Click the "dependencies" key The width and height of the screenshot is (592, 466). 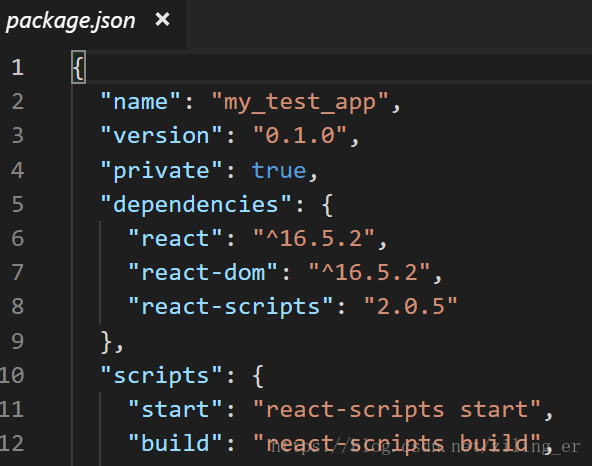tap(196, 204)
